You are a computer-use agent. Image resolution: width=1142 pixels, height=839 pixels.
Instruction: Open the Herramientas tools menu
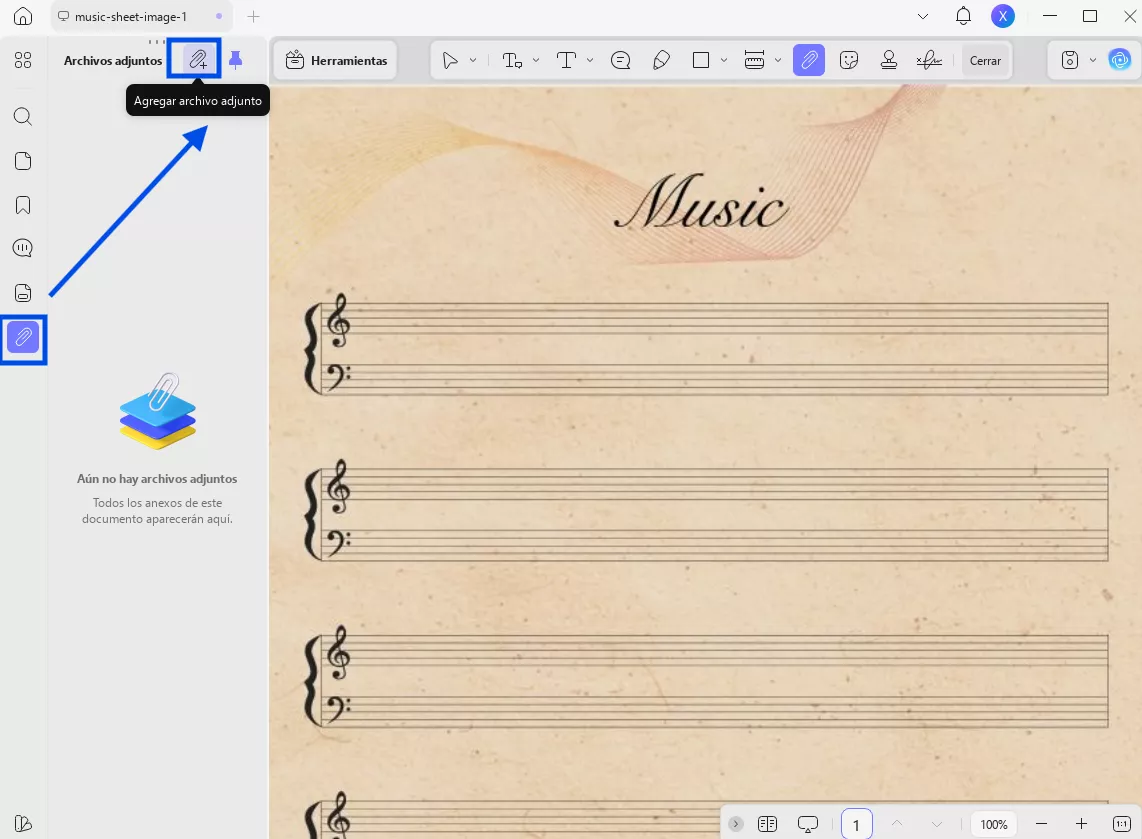pyautogui.click(x=336, y=60)
